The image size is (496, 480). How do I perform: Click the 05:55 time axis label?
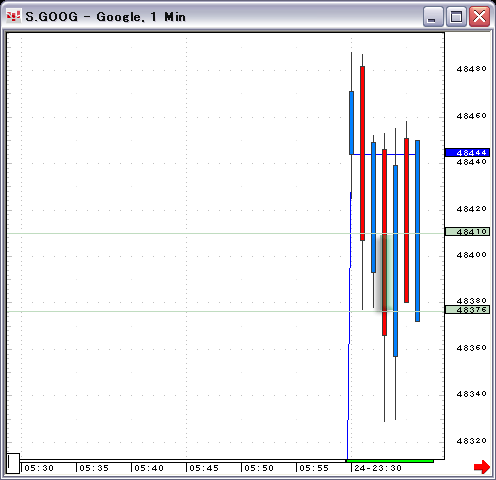point(314,468)
